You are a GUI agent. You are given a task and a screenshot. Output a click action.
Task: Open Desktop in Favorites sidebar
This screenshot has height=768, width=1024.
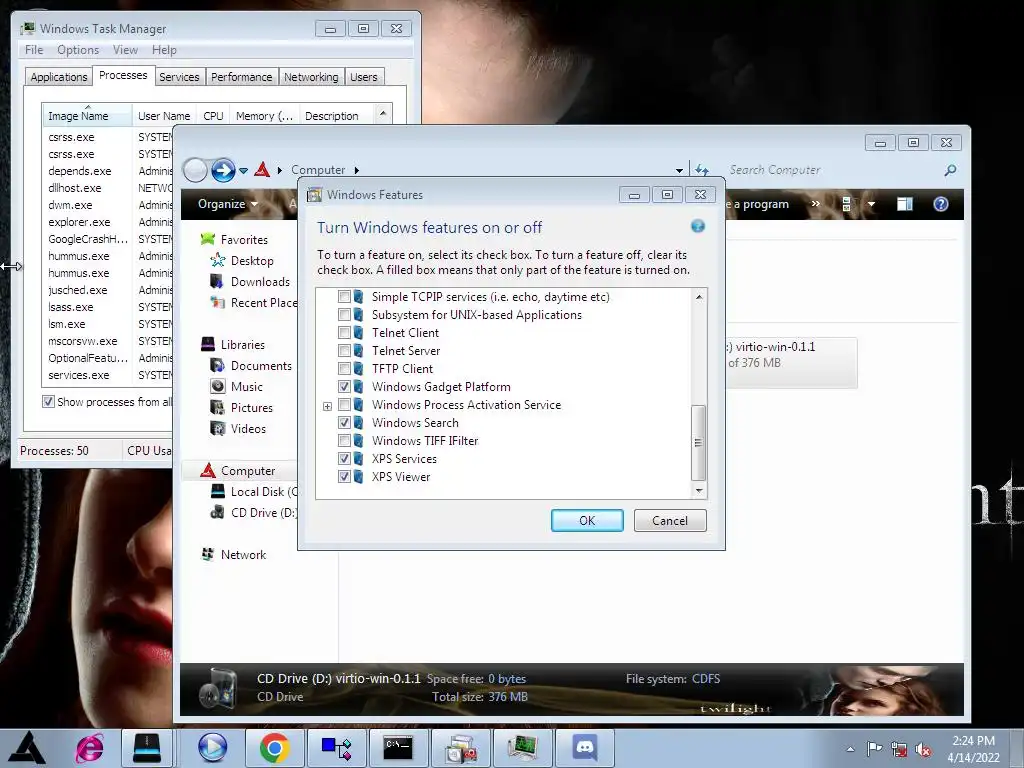252,261
